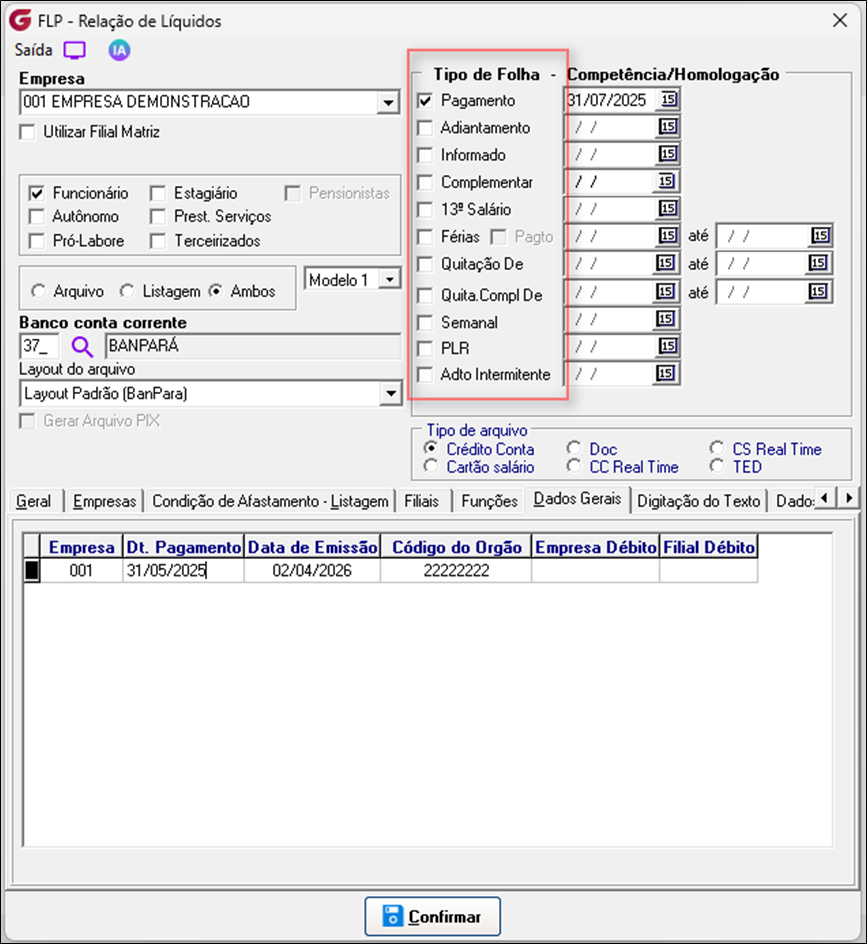The height and width of the screenshot is (944, 867).
Task: Select the Arquivo radio option
Action: click(x=39, y=291)
